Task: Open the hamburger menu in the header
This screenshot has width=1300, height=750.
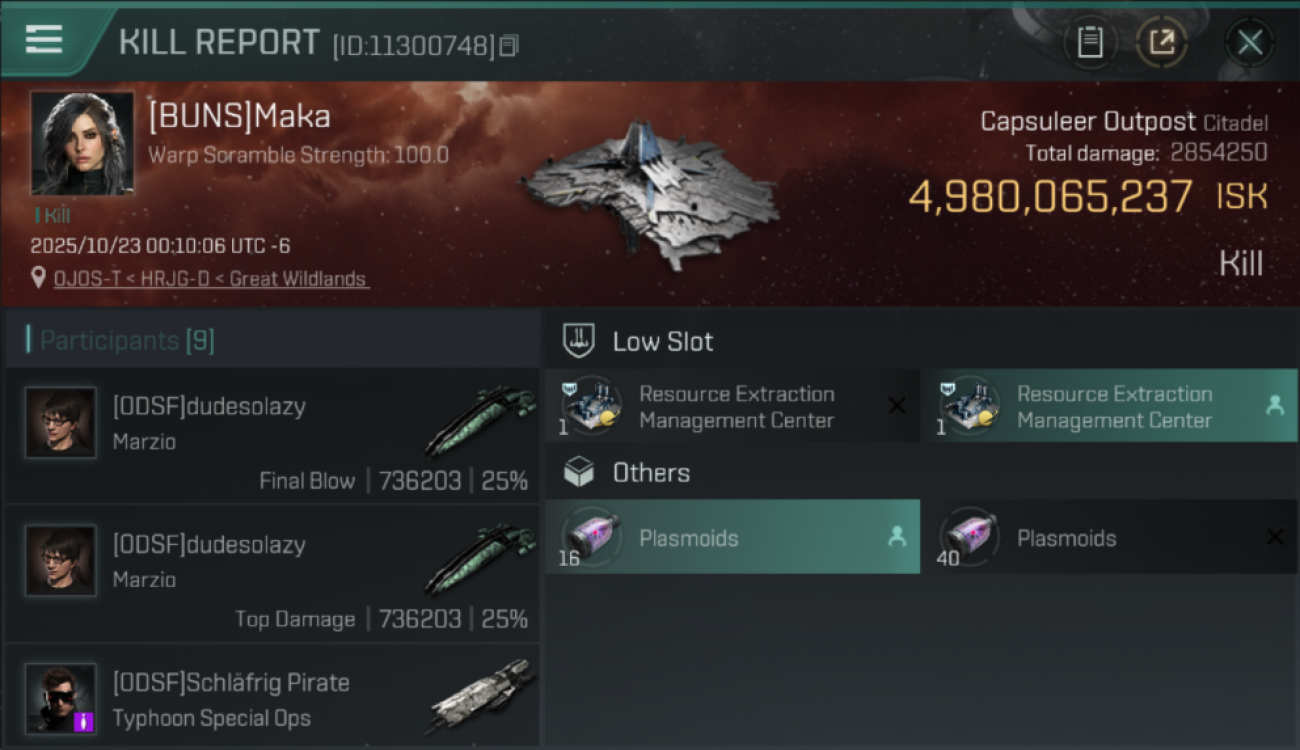Action: click(44, 39)
